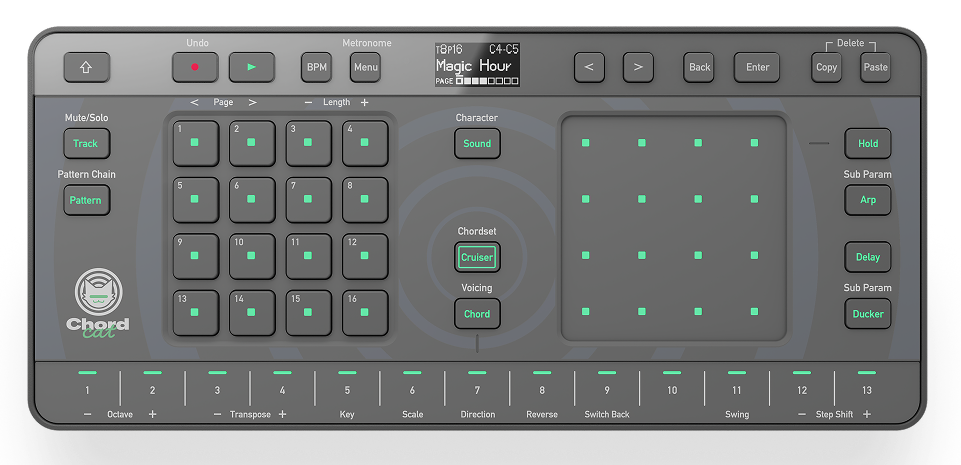The width and height of the screenshot is (961, 465).
Task: Toggle the Hold button
Action: coord(867,143)
